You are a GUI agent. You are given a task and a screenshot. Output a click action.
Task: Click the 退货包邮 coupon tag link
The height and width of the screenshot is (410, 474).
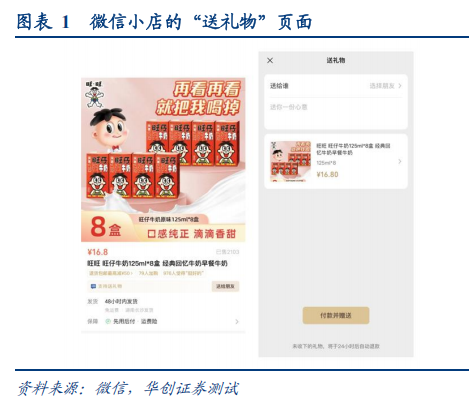coord(111,273)
